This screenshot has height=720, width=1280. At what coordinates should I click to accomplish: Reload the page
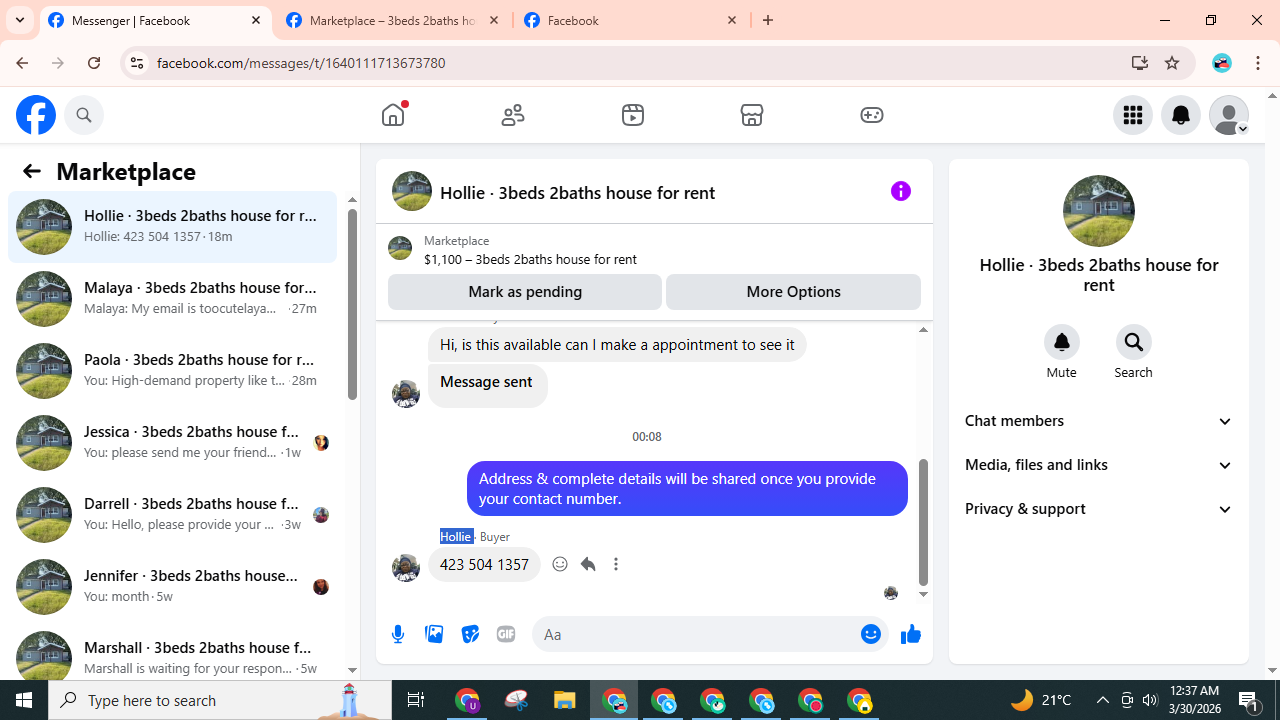click(x=94, y=63)
